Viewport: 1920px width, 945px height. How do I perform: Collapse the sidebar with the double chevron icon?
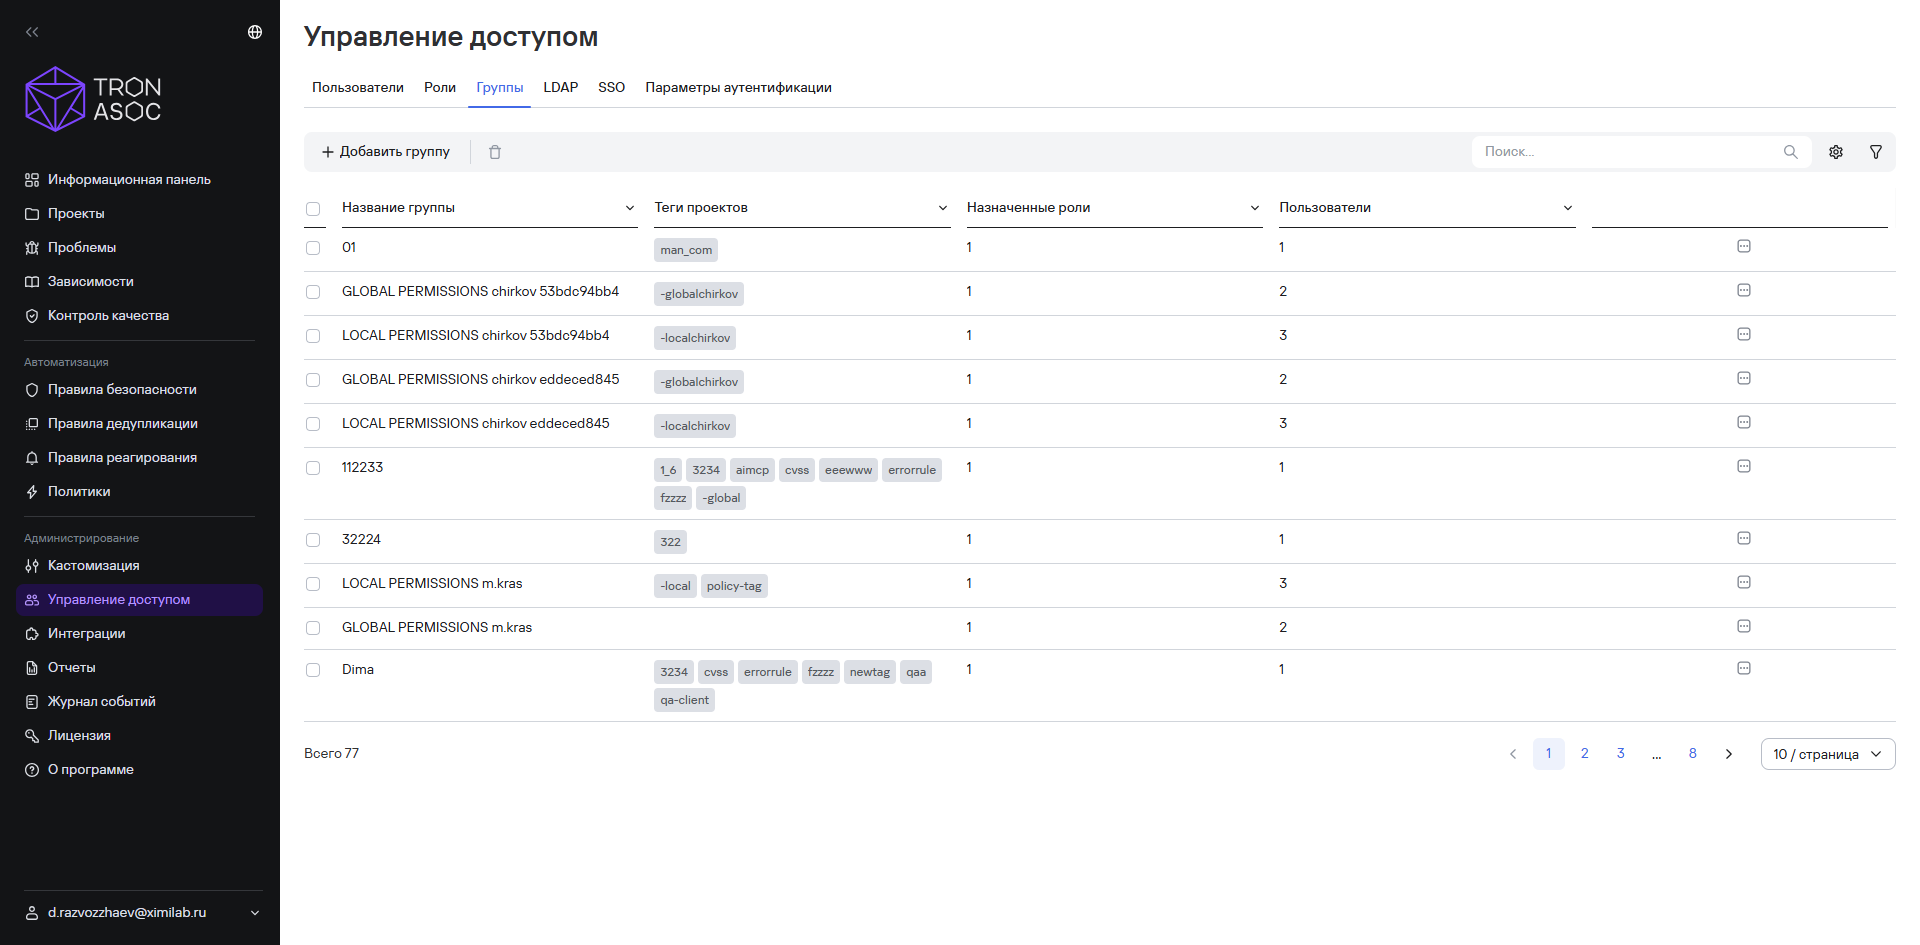click(x=32, y=32)
